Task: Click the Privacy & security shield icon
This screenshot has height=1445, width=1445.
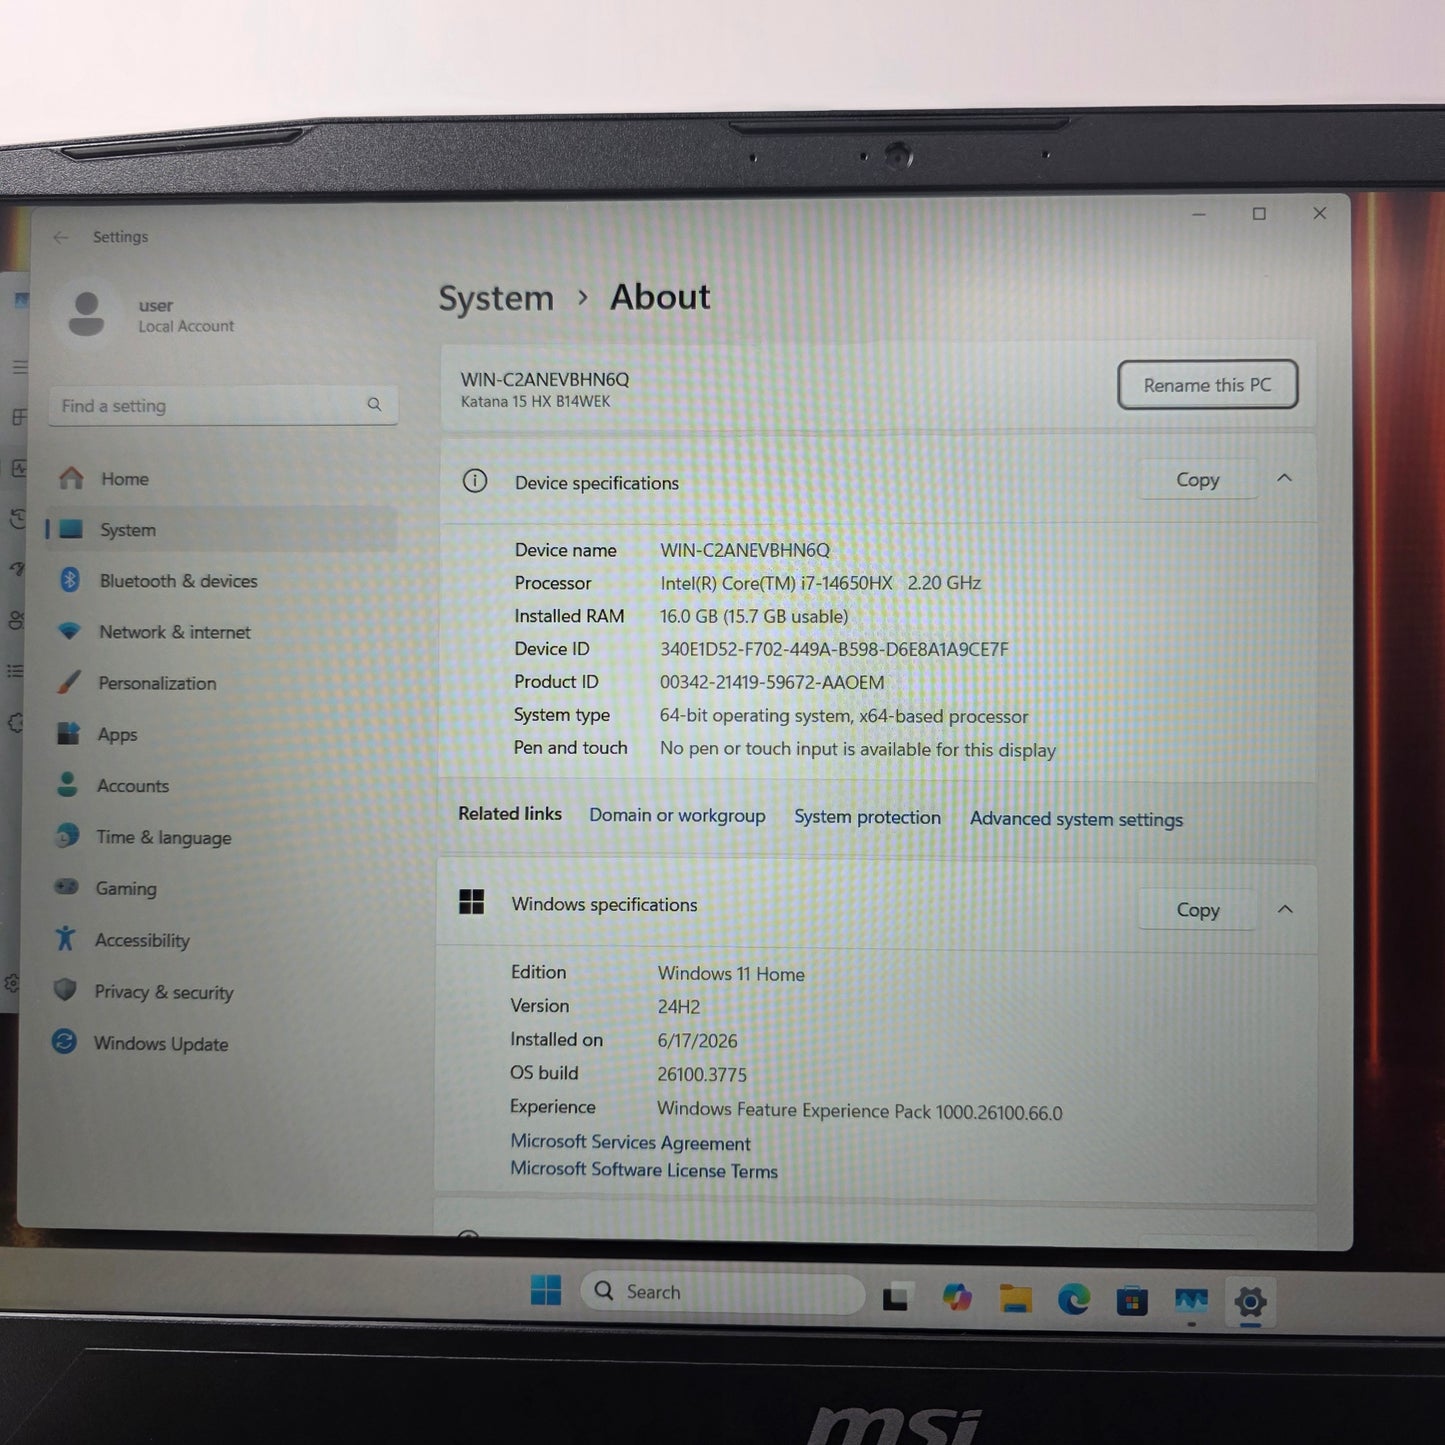Action: (x=65, y=990)
